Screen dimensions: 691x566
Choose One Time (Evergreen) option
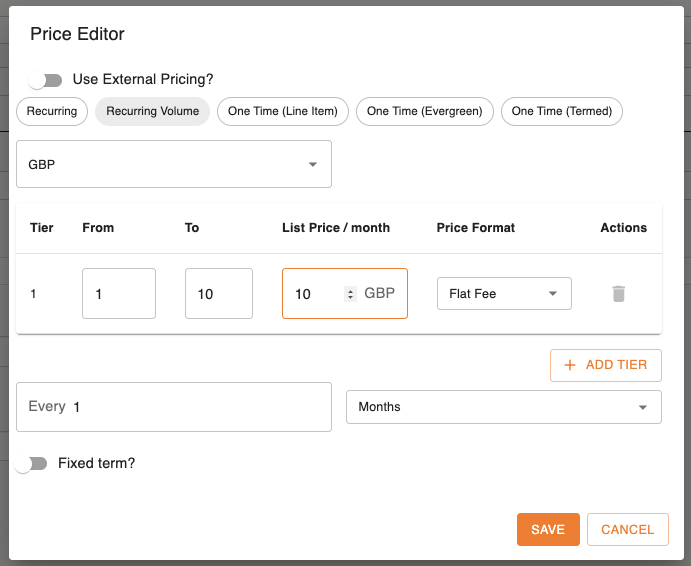click(424, 111)
